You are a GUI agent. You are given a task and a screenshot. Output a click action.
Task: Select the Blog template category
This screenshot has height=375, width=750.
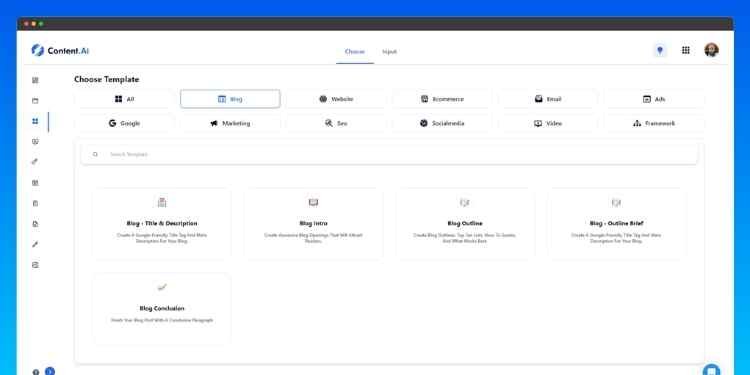pos(230,99)
